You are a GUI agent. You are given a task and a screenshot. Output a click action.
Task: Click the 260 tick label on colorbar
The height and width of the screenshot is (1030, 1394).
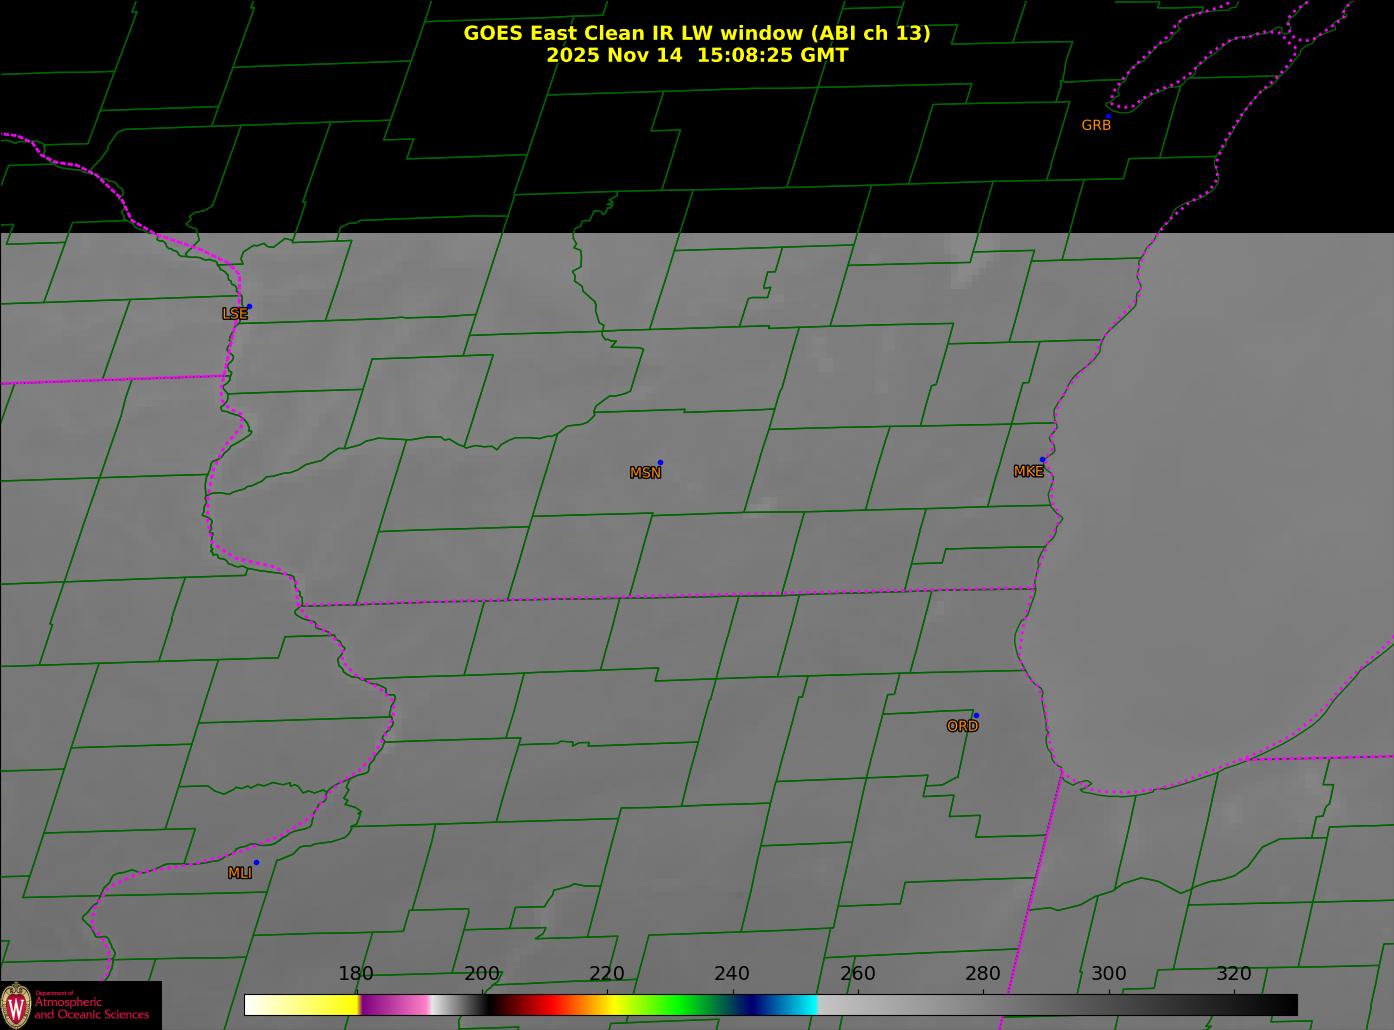coord(857,974)
